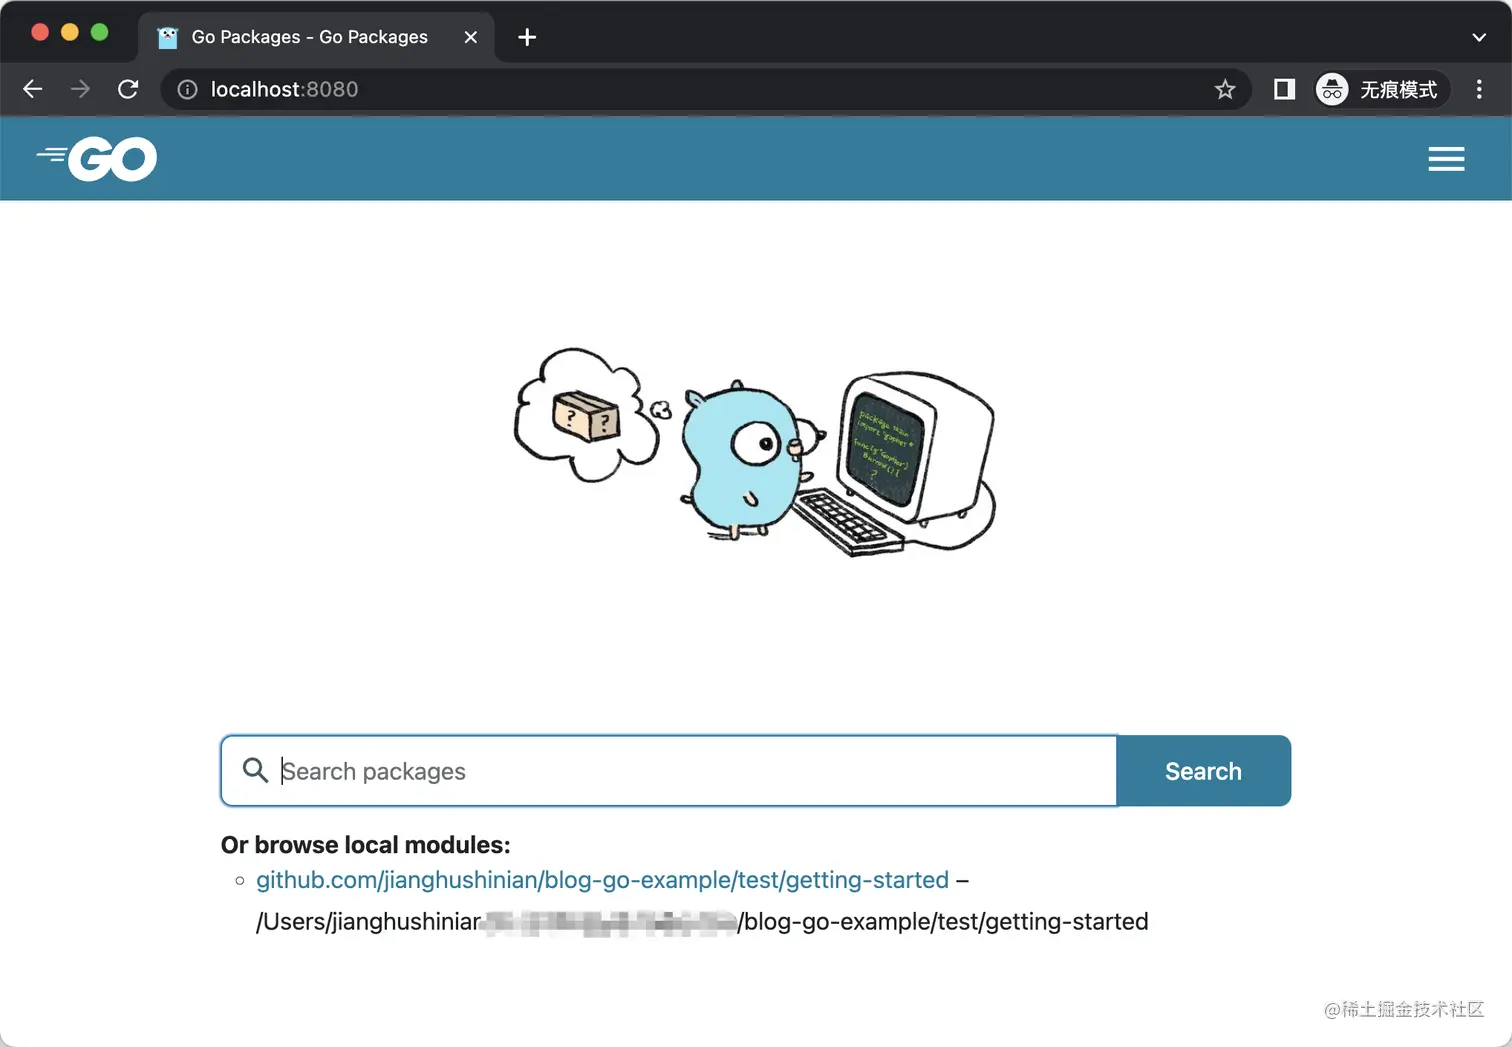1512x1047 pixels.
Task: Select the Go Packages browser tab
Action: (315, 37)
